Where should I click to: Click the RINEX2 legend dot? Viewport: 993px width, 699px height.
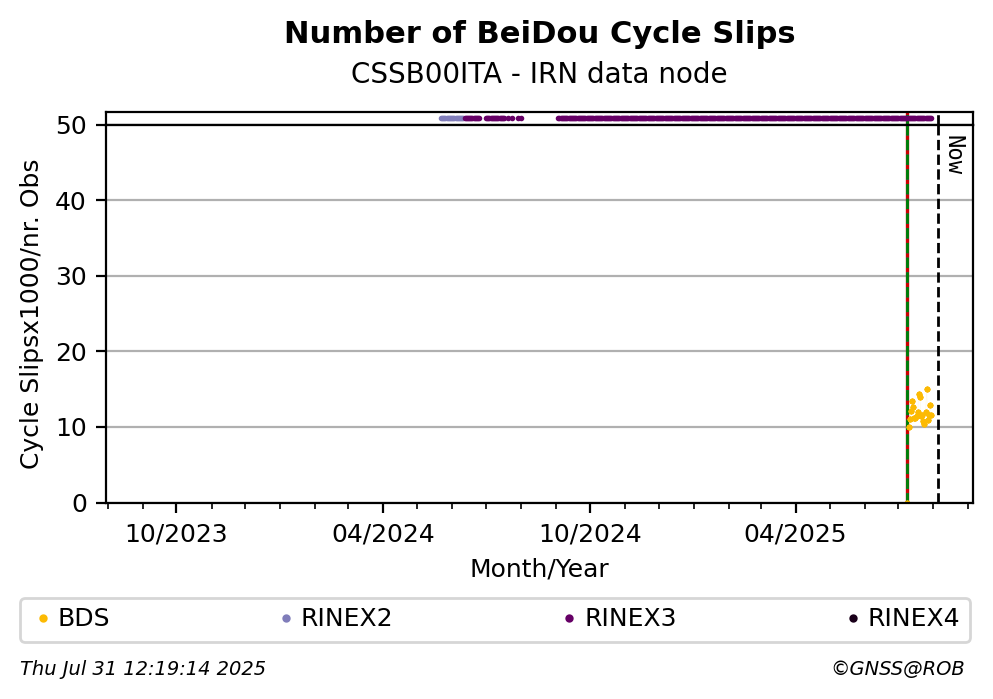(x=286, y=619)
